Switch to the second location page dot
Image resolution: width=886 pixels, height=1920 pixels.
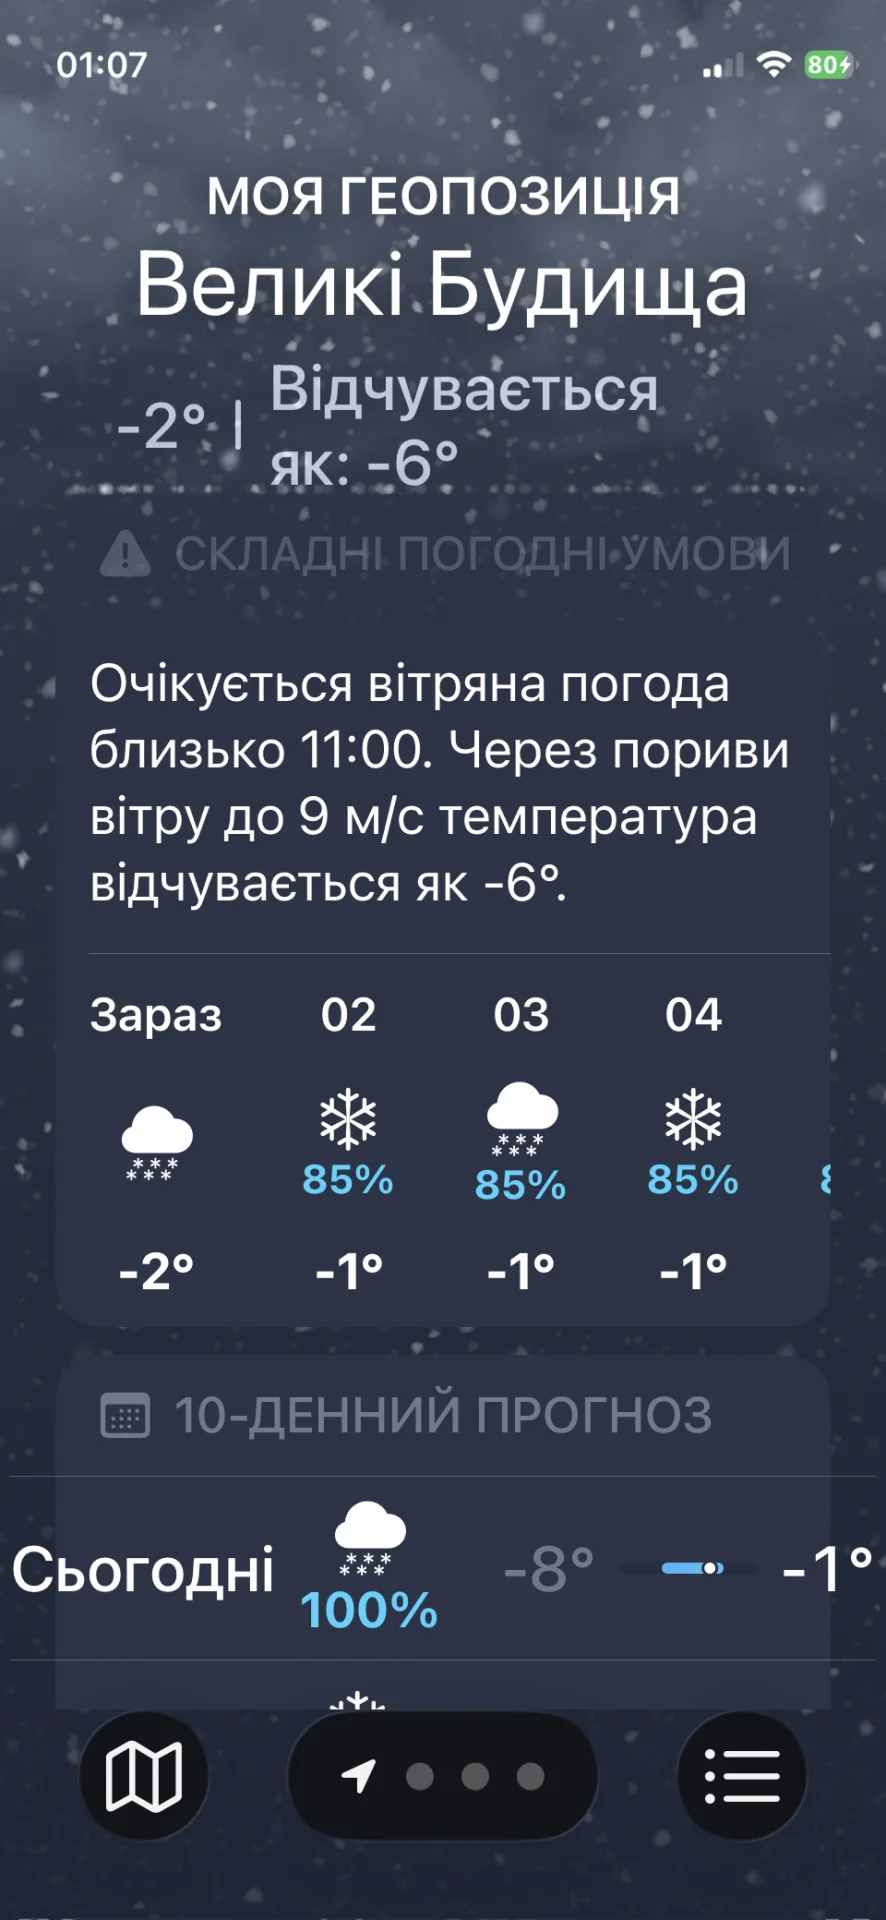pyautogui.click(x=420, y=1776)
